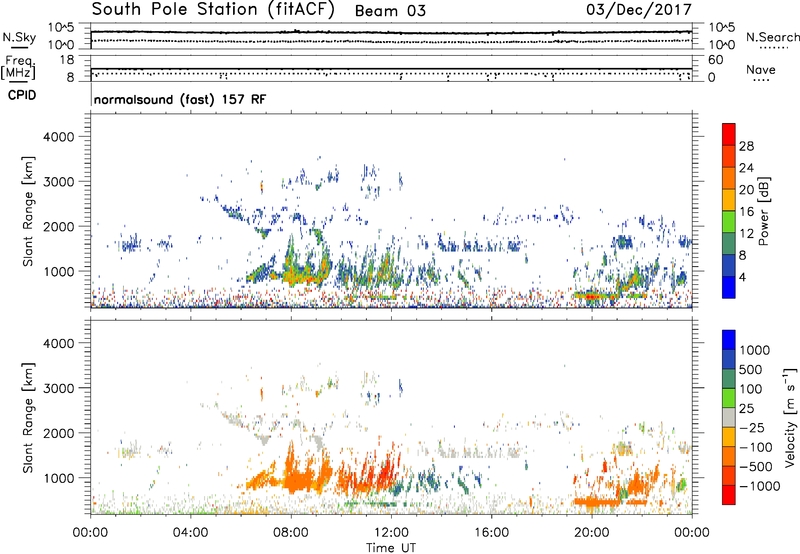Click the "20" value on the Power colorbar
800x554 pixels.
click(746, 190)
